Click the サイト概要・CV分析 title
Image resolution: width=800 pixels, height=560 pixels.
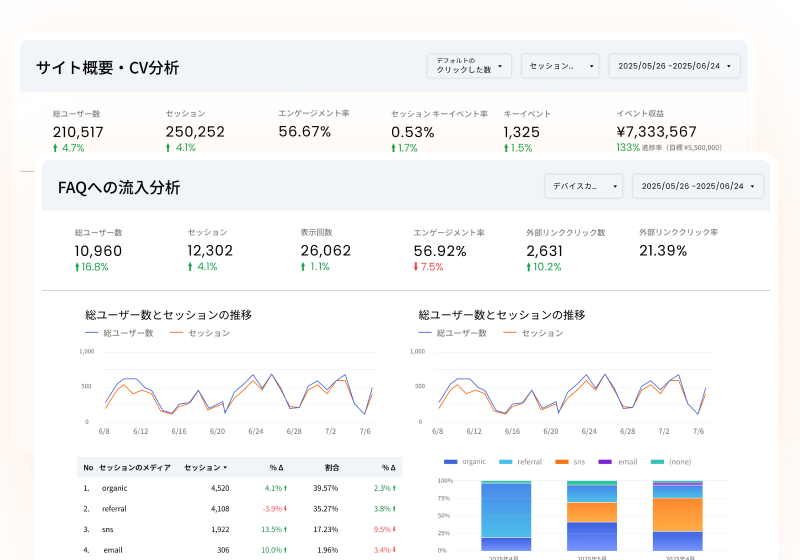pyautogui.click(x=108, y=68)
